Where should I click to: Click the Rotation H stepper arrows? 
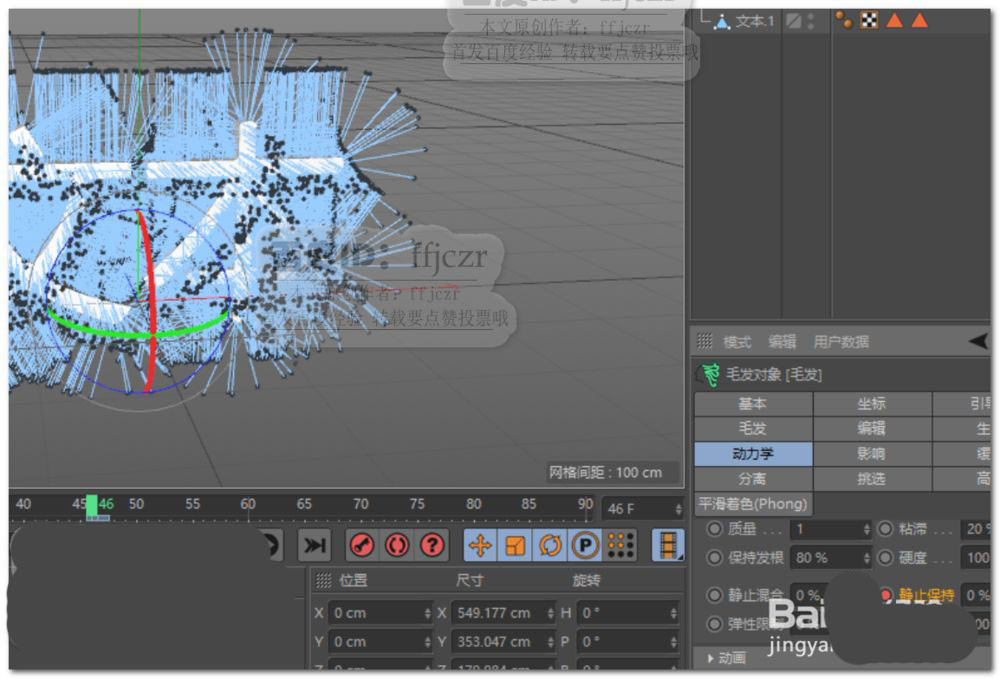tap(673, 613)
